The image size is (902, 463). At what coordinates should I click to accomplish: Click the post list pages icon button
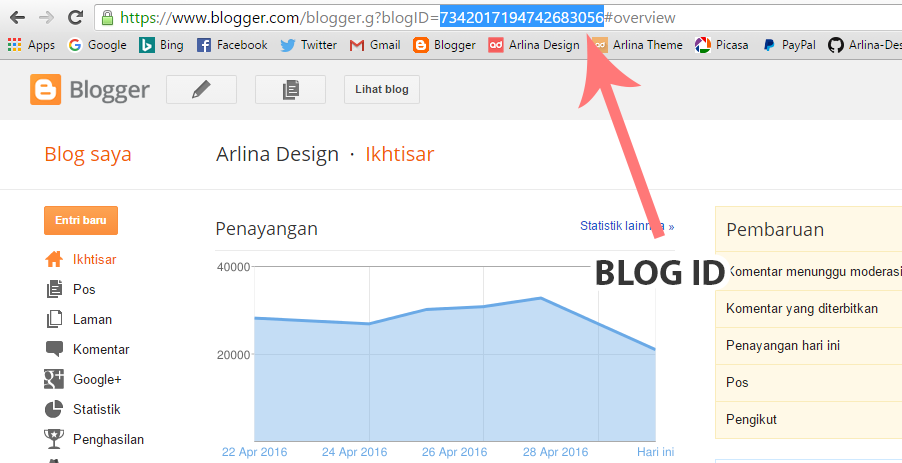click(291, 90)
